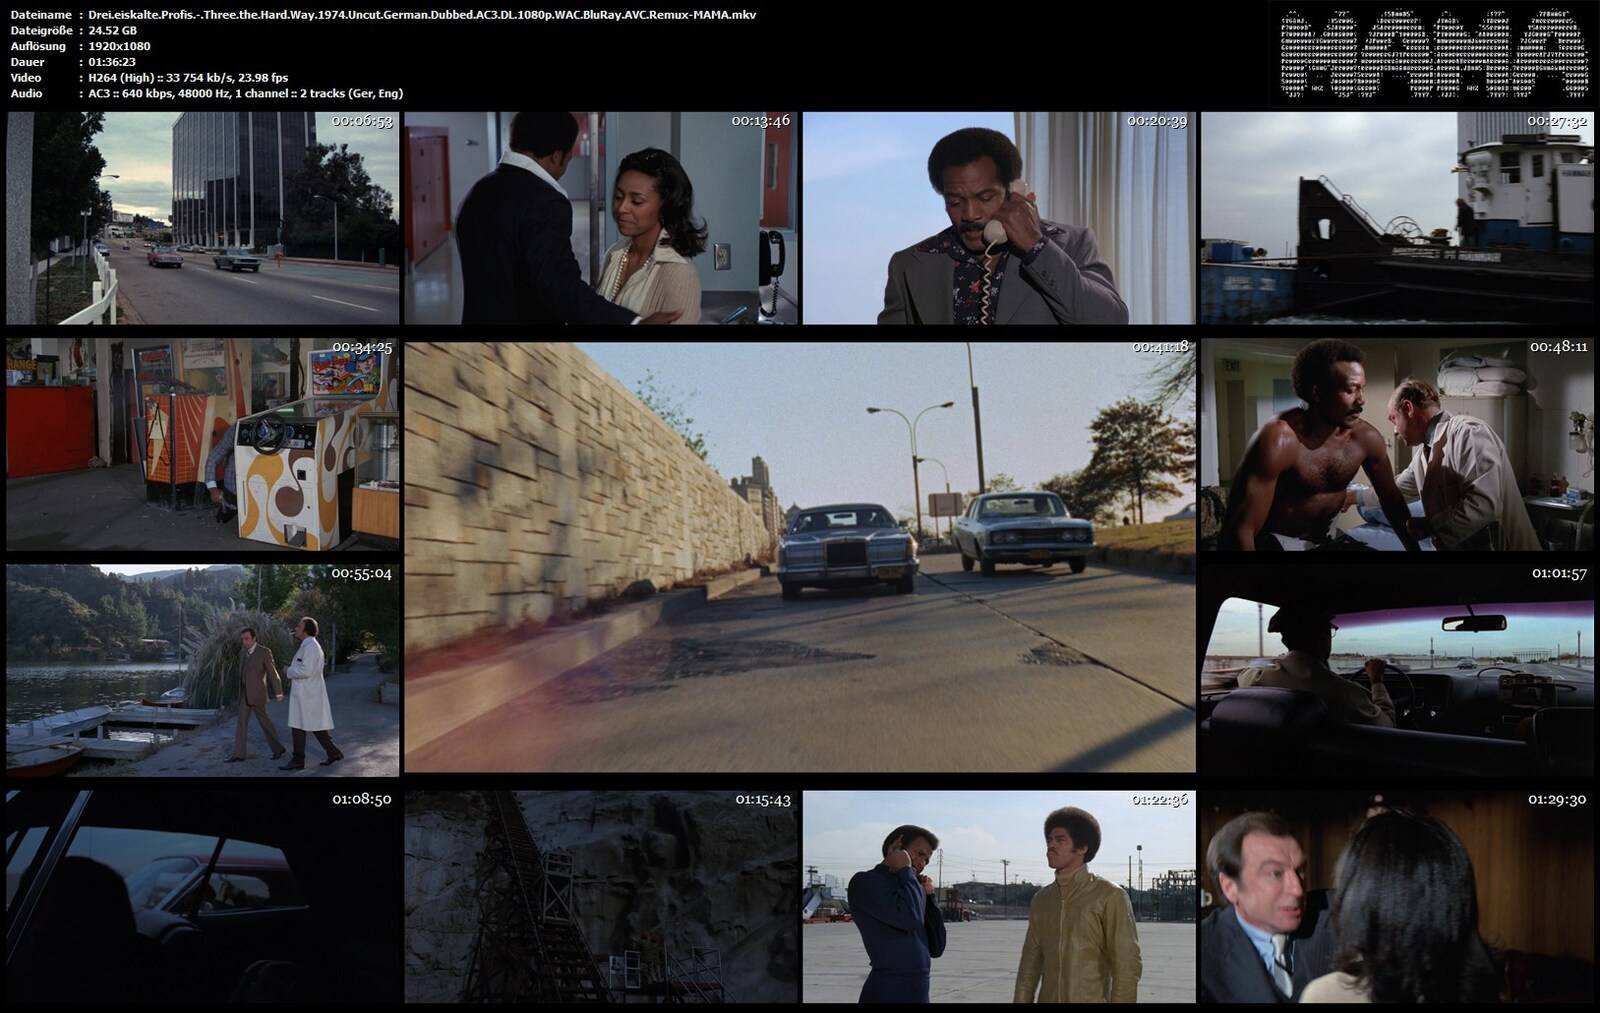Open the thumbnail timestamped 00:13:46

tap(601, 218)
